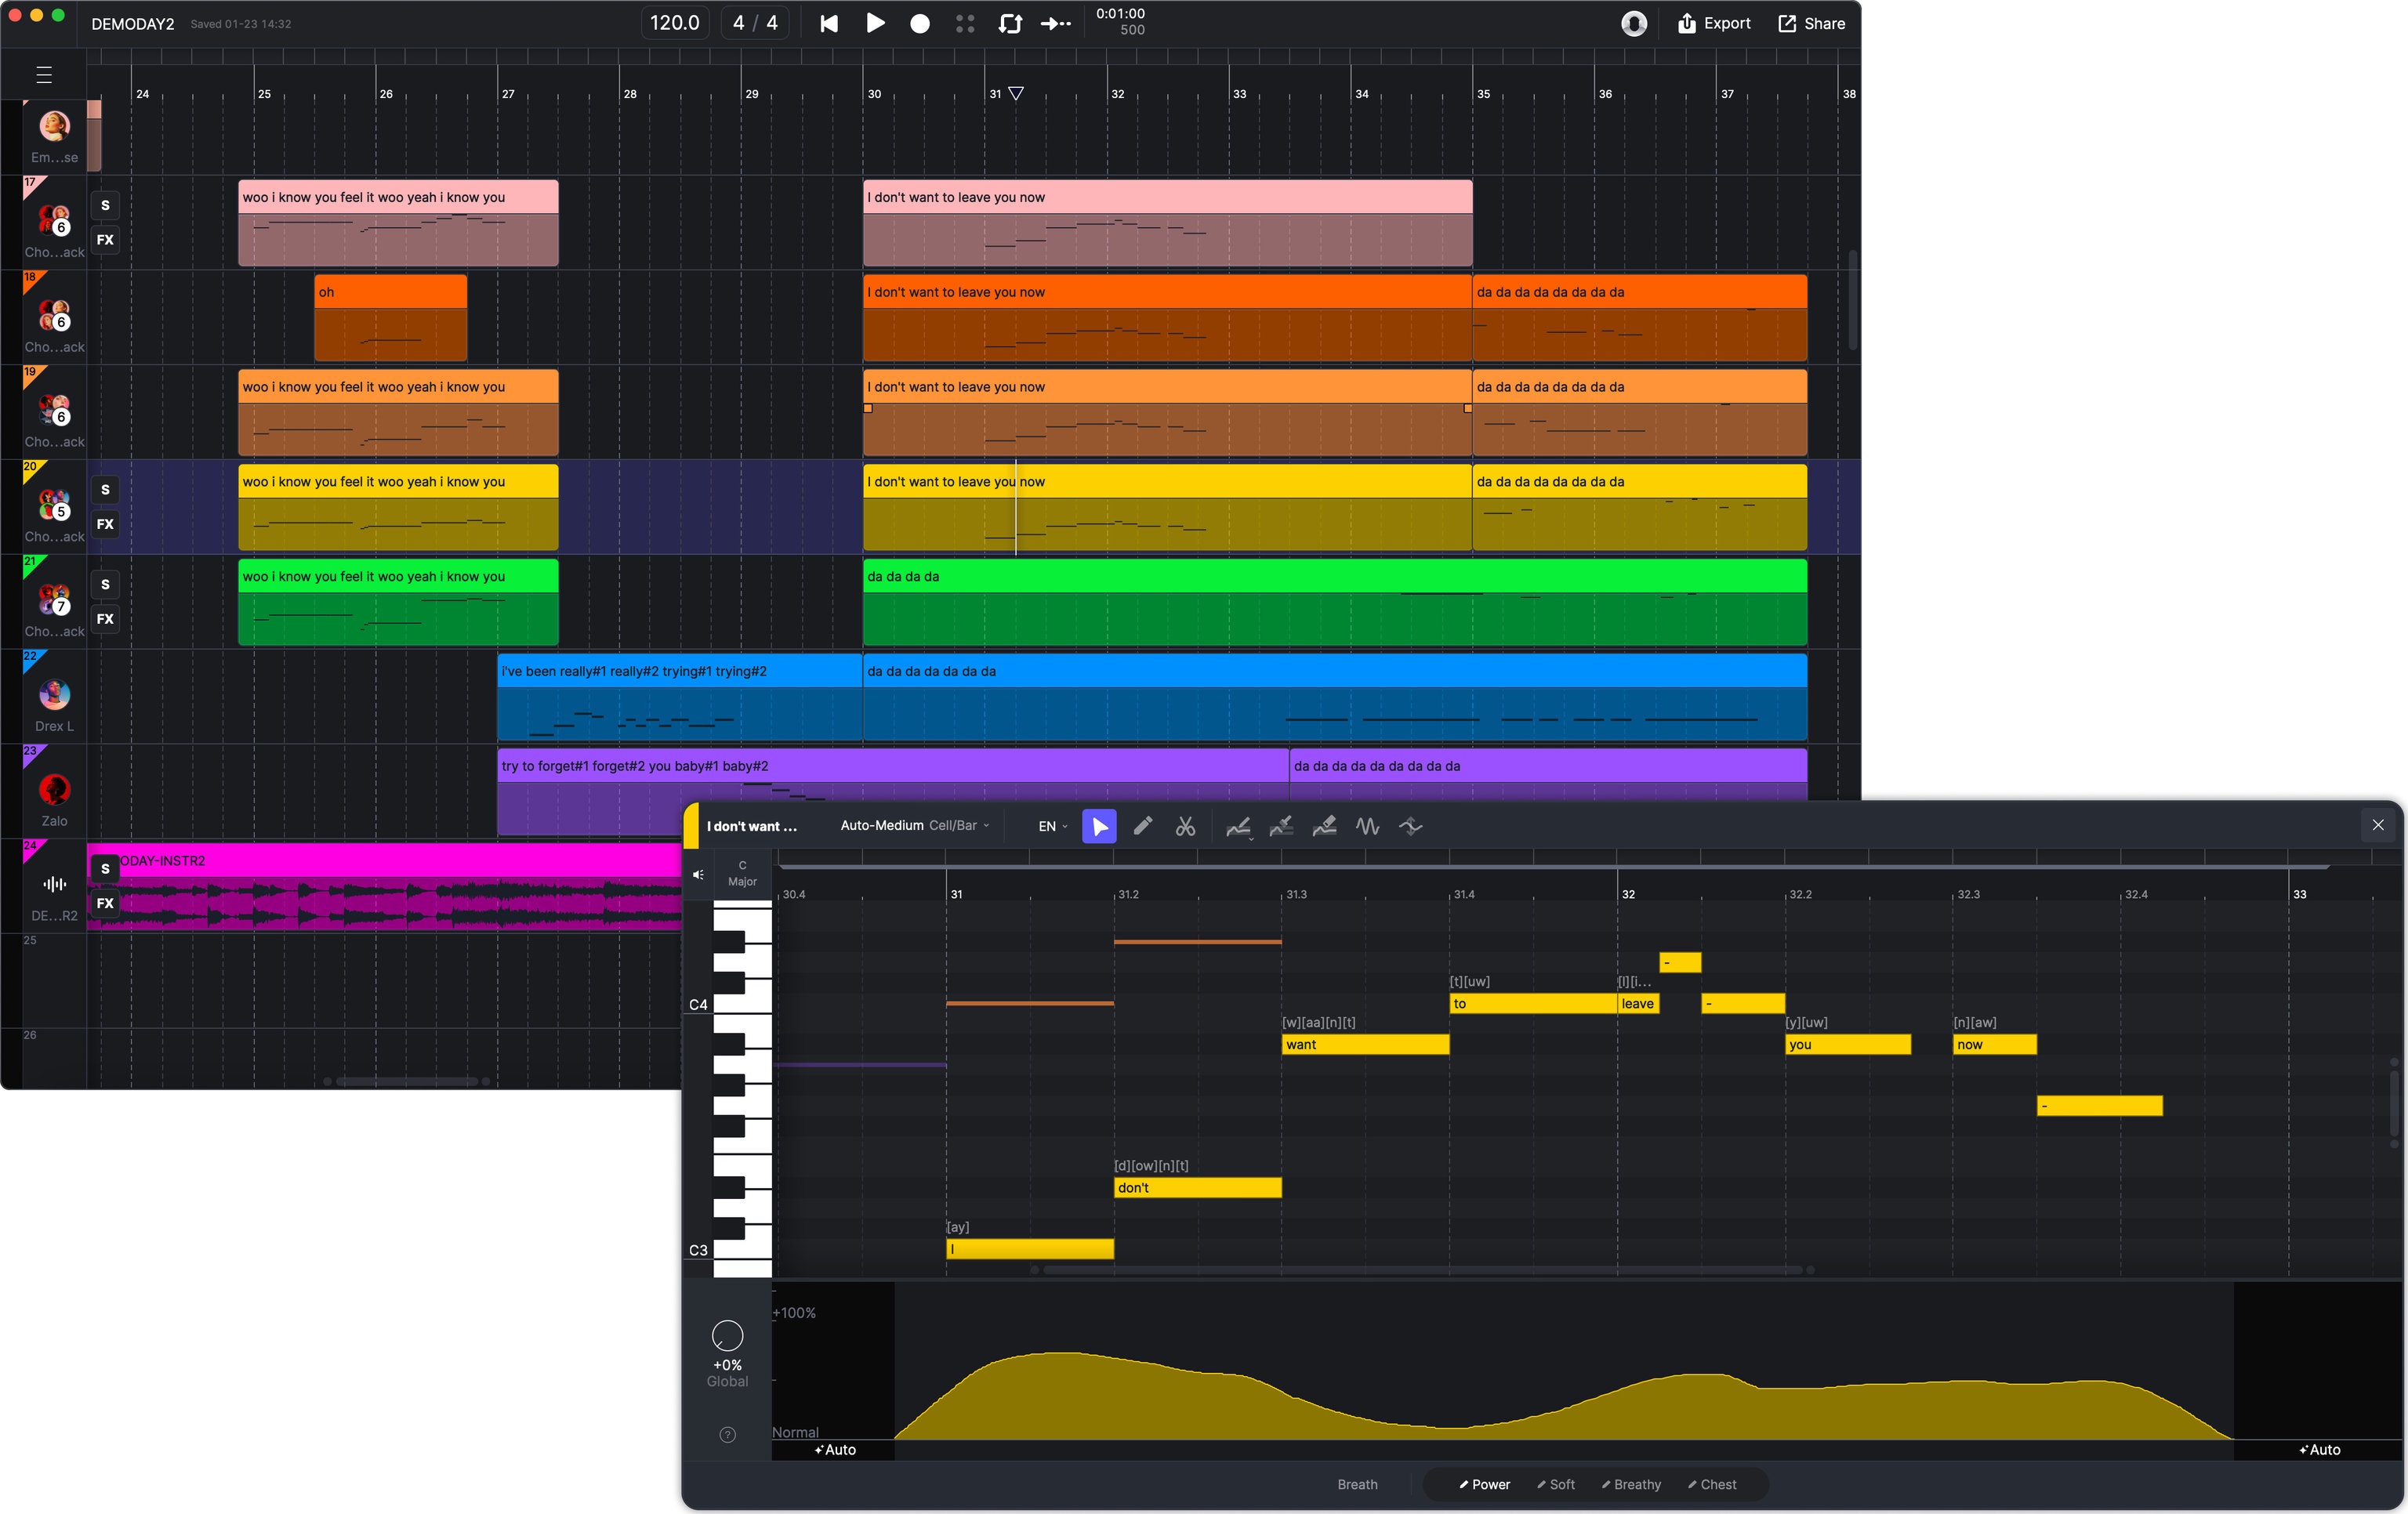Screen dimensions: 2408x1514
Task: Select the vibrato wave tool
Action: (1368, 826)
